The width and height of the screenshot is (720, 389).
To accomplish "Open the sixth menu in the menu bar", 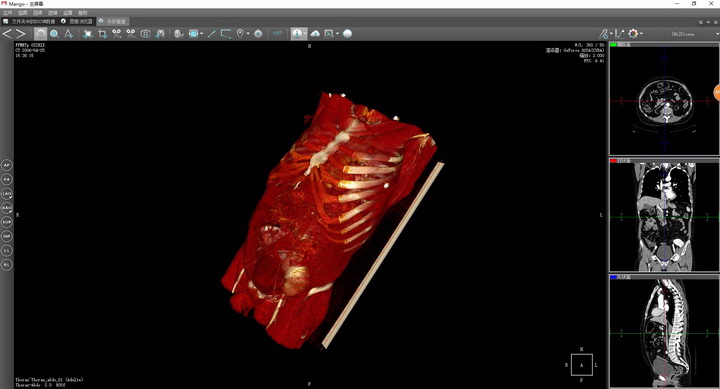I will coord(83,13).
